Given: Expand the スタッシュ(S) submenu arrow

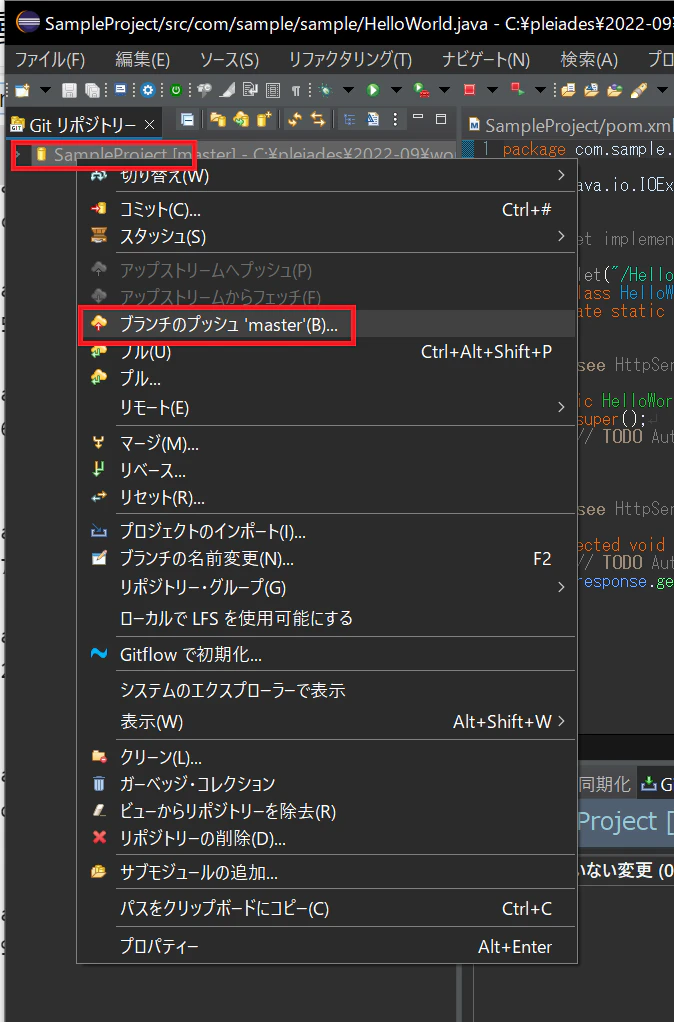Looking at the screenshot, I should coord(561,236).
